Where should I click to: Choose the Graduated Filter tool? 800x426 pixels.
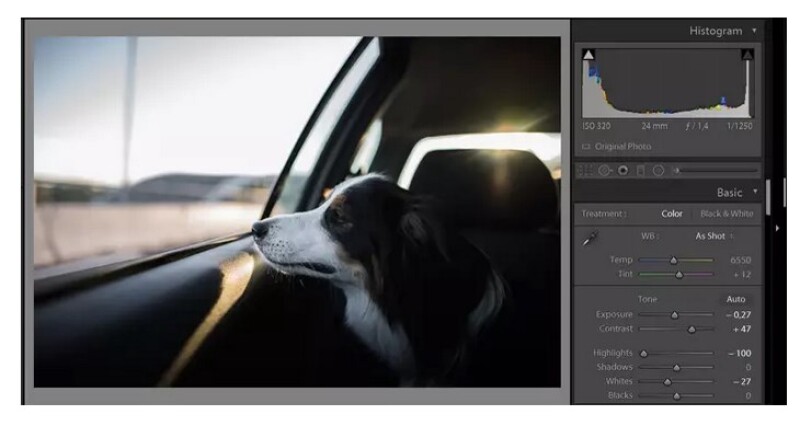(x=640, y=170)
